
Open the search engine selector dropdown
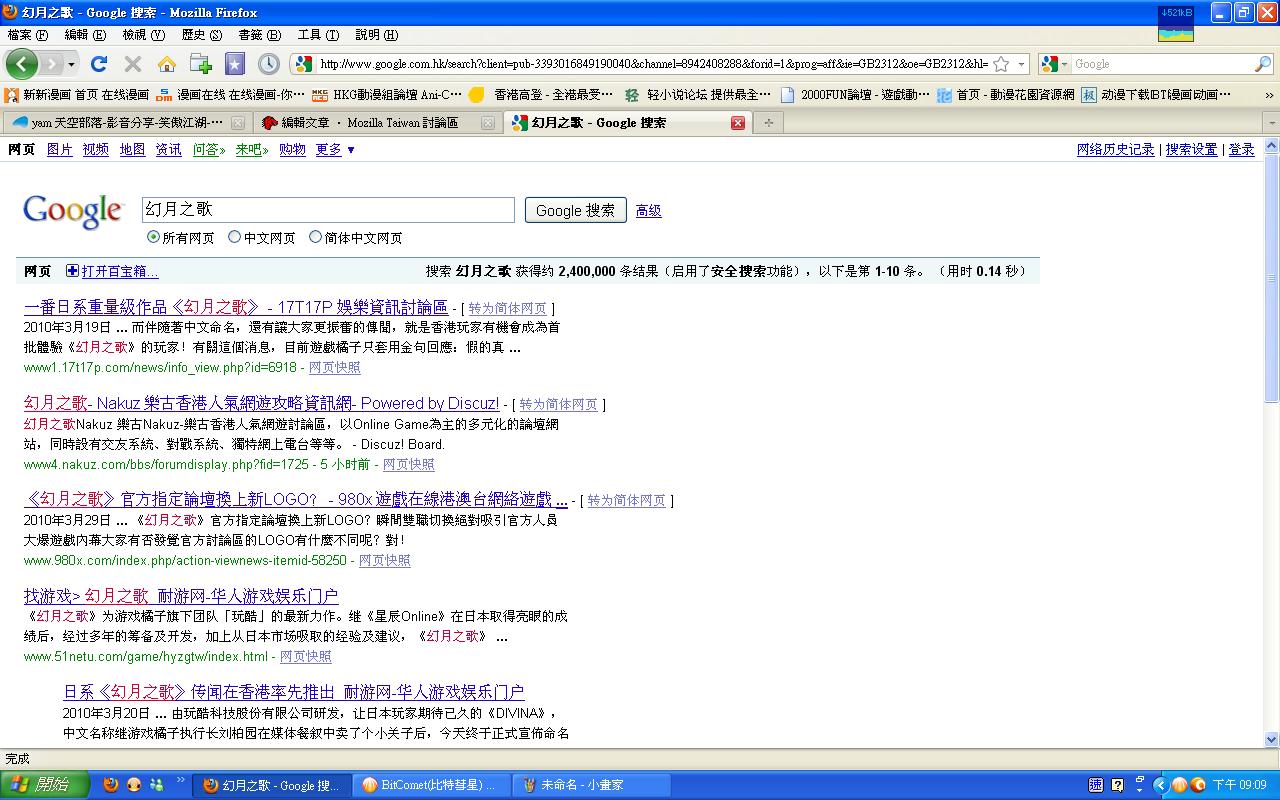tap(1053, 64)
